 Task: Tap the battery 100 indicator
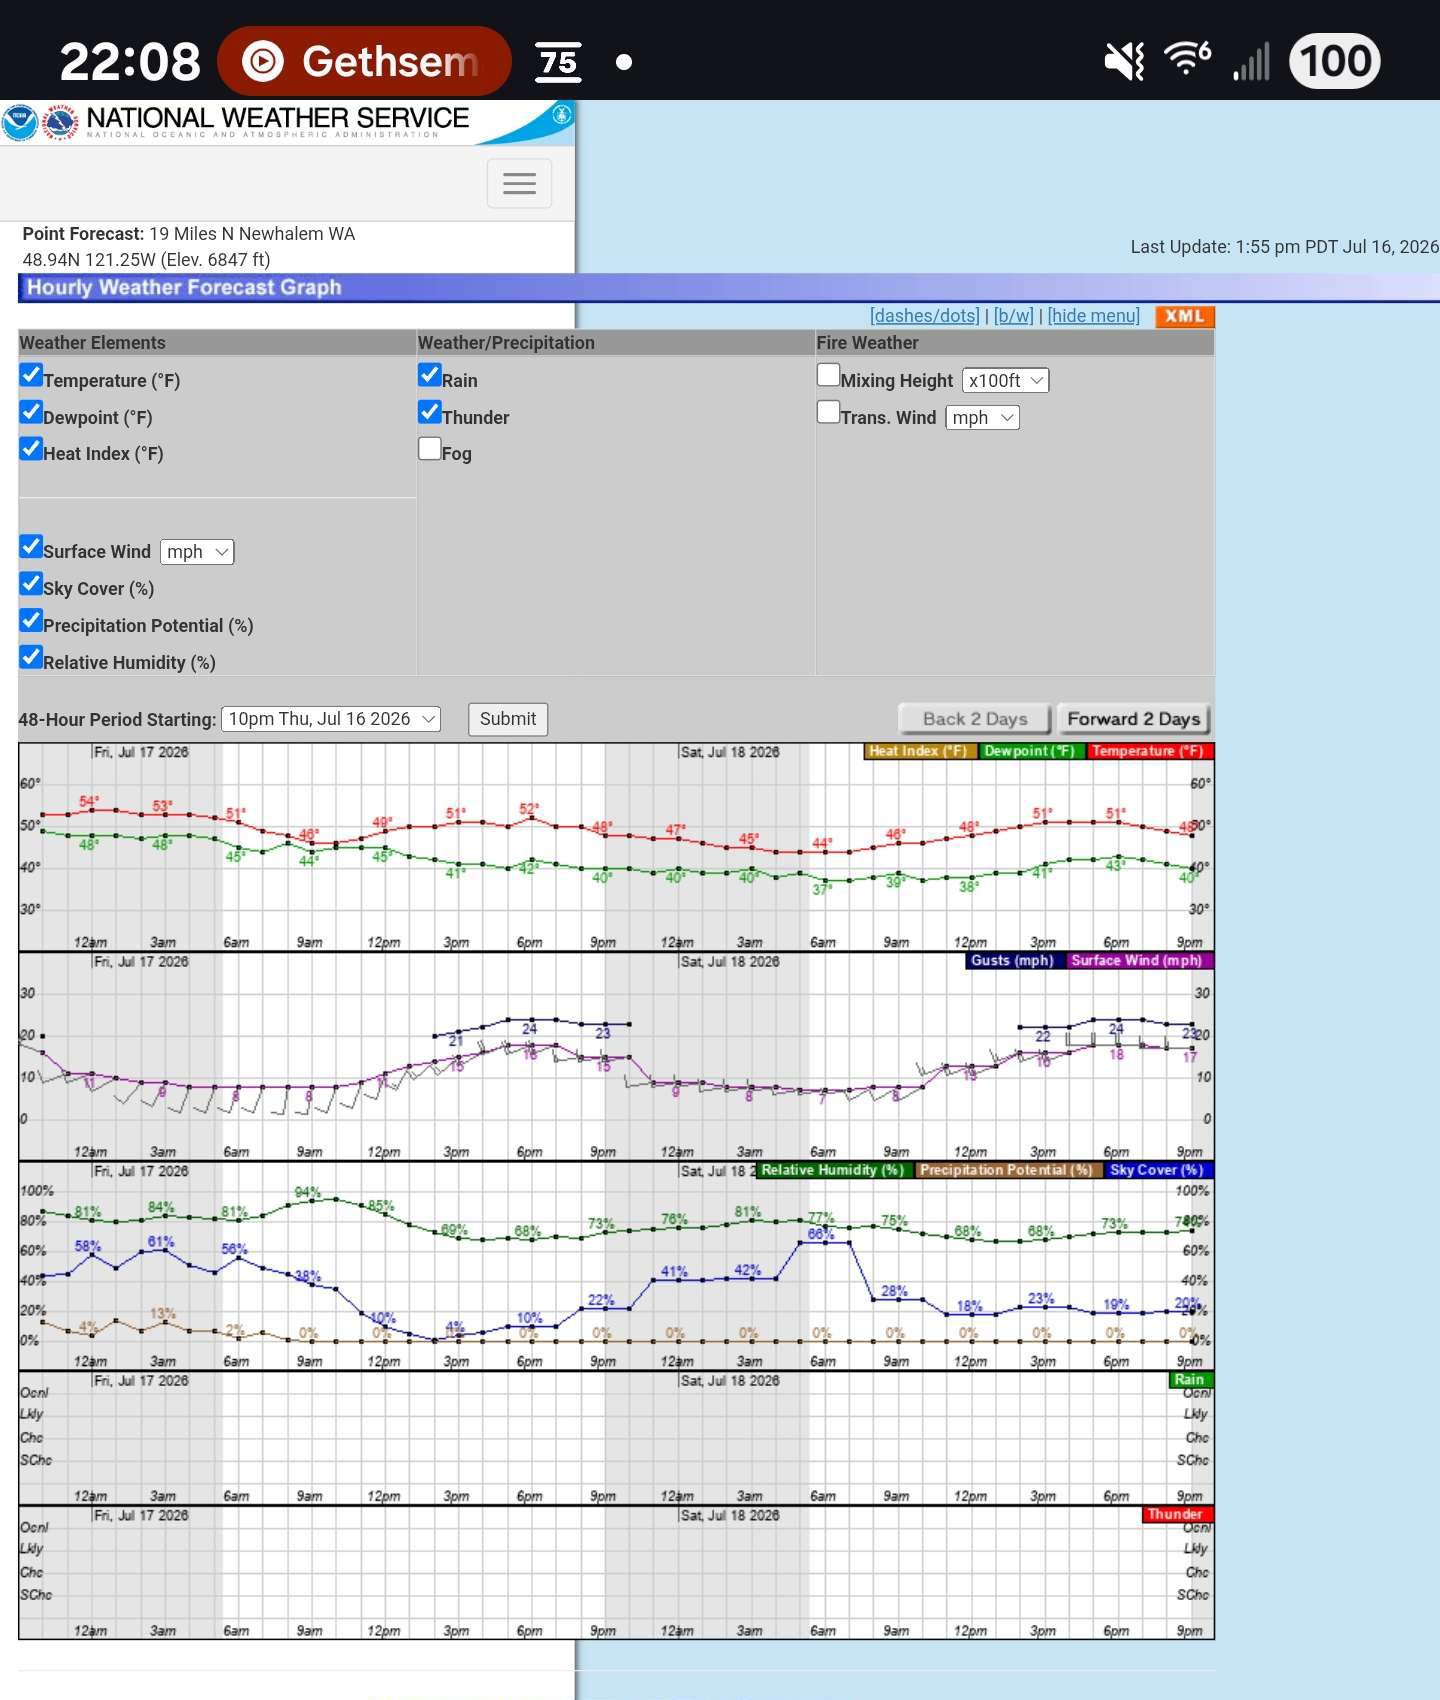1335,61
